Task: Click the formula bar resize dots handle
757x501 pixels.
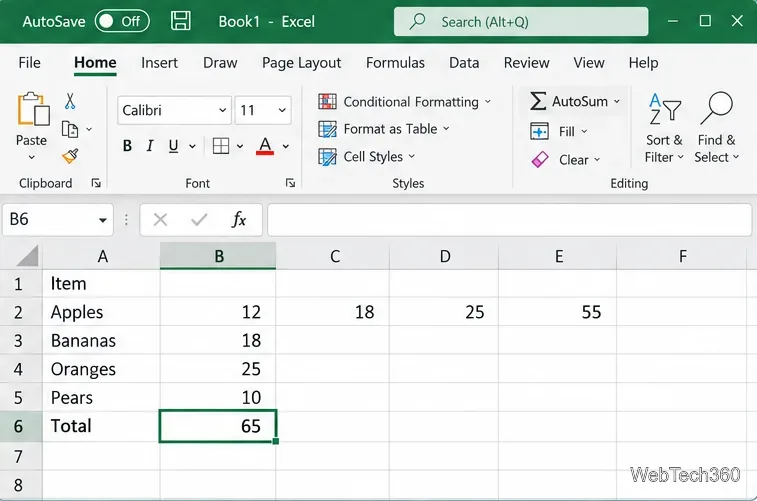Action: [126, 220]
